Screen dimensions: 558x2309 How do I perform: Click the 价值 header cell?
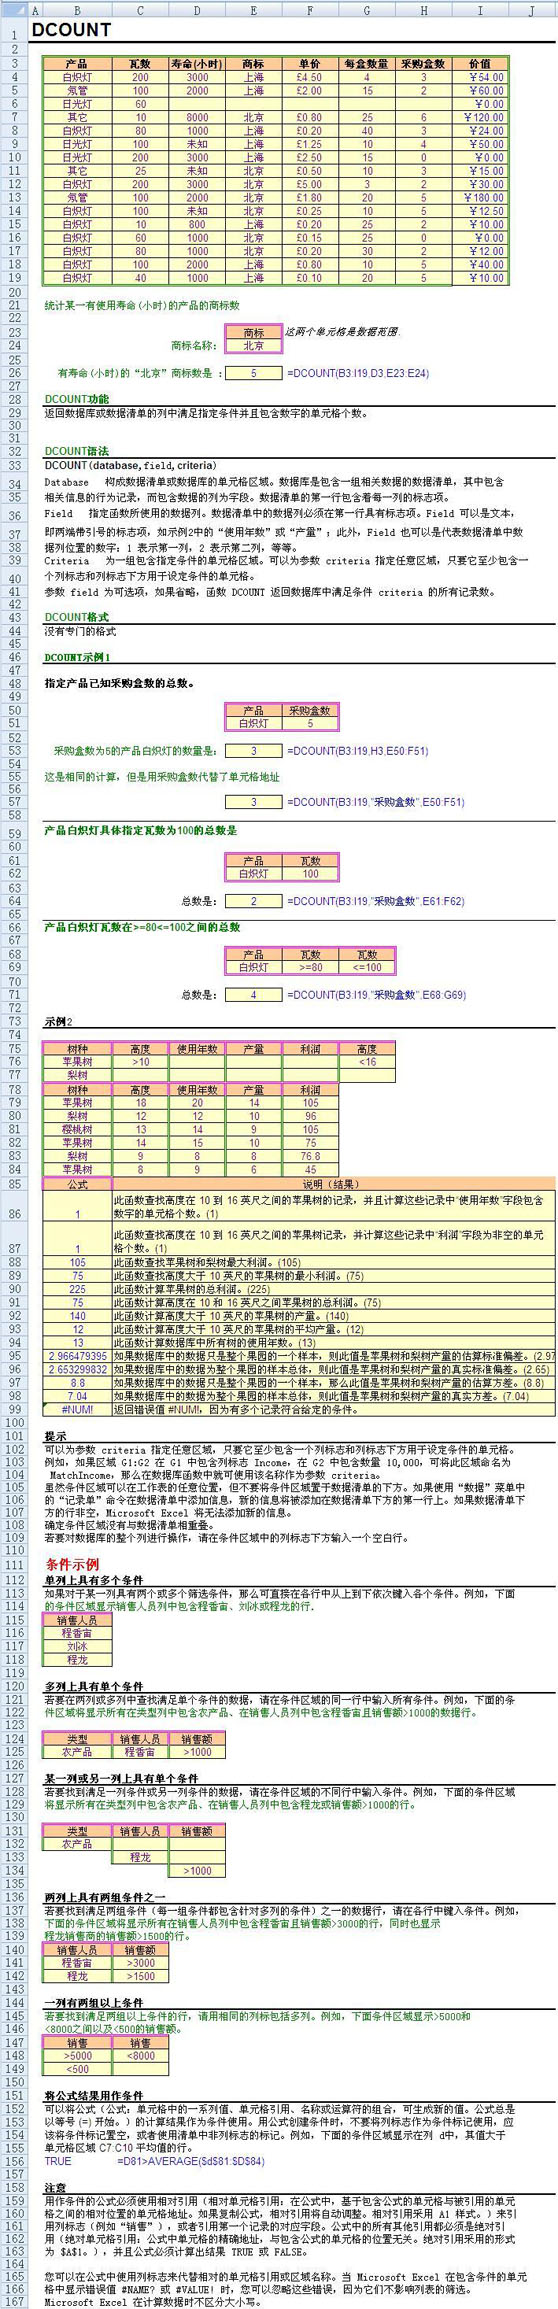(x=480, y=63)
